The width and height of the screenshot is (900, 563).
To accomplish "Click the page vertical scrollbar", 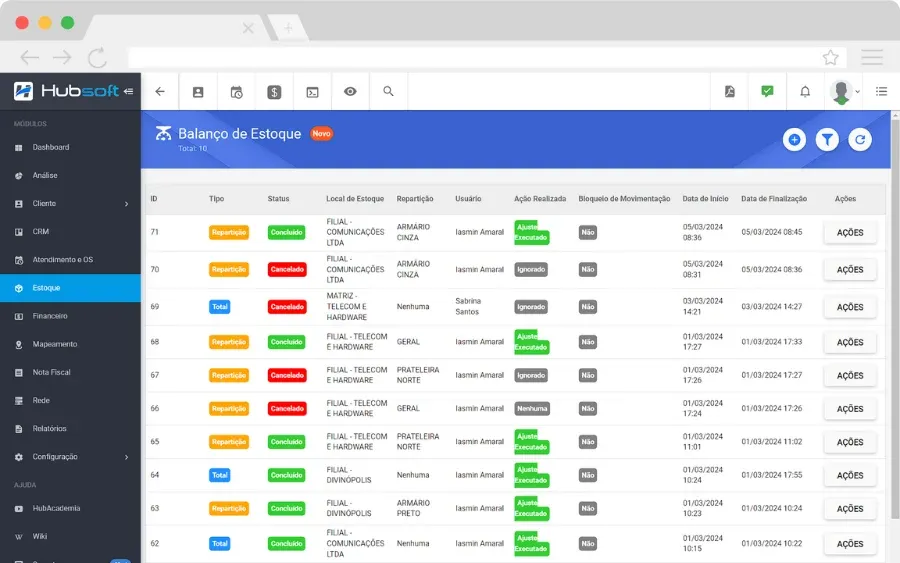I will [x=895, y=316].
